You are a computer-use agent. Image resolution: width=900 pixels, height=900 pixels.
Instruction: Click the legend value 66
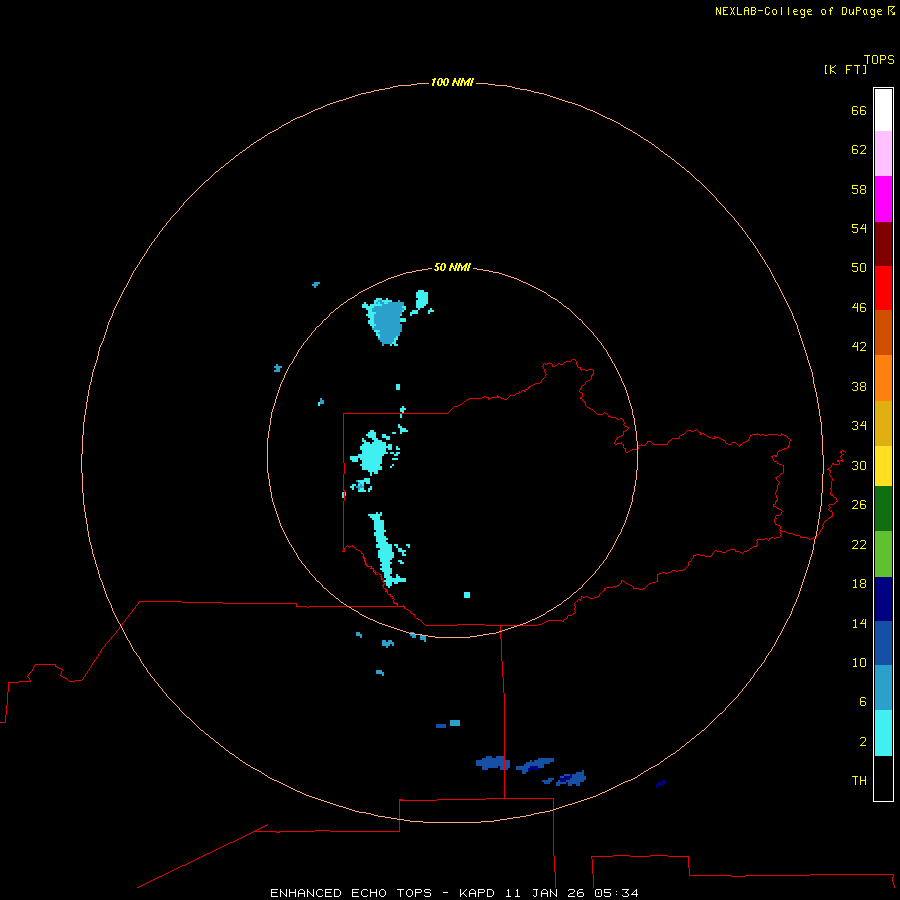coord(859,110)
